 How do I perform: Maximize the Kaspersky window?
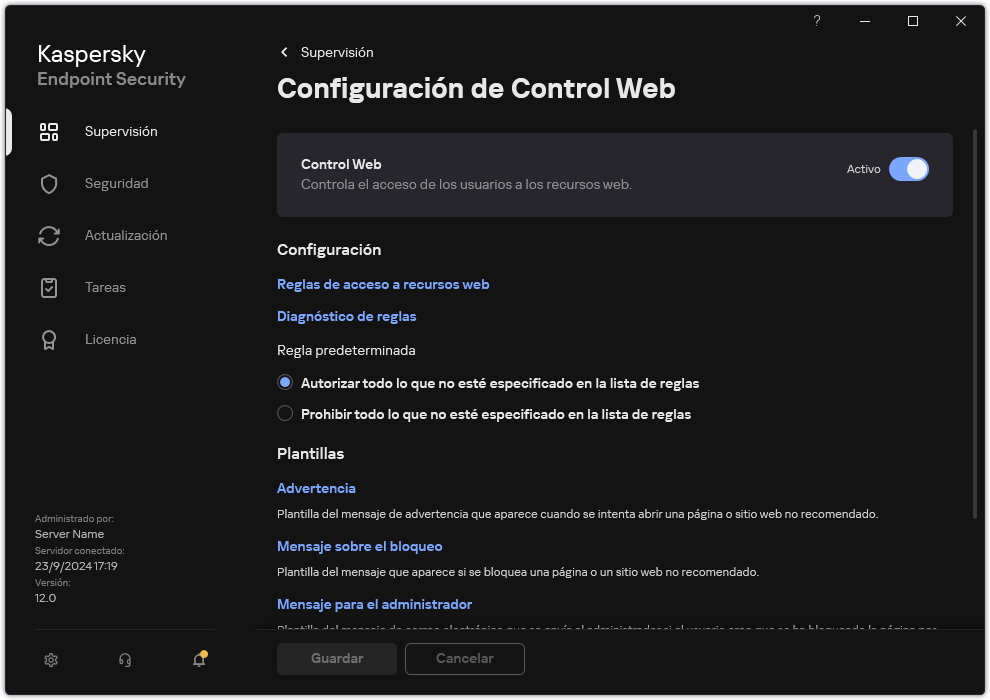[912, 21]
